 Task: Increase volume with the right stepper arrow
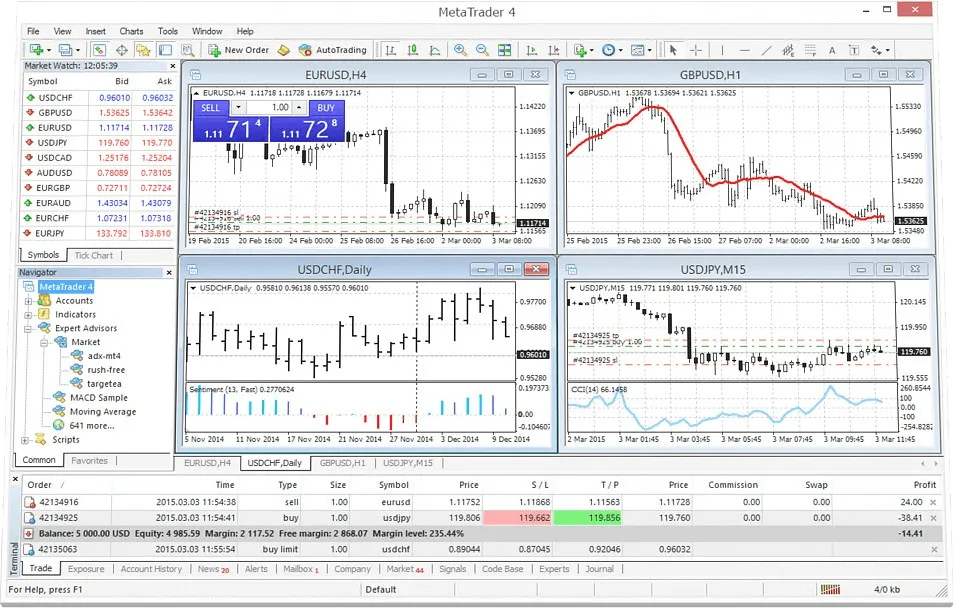[x=299, y=108]
